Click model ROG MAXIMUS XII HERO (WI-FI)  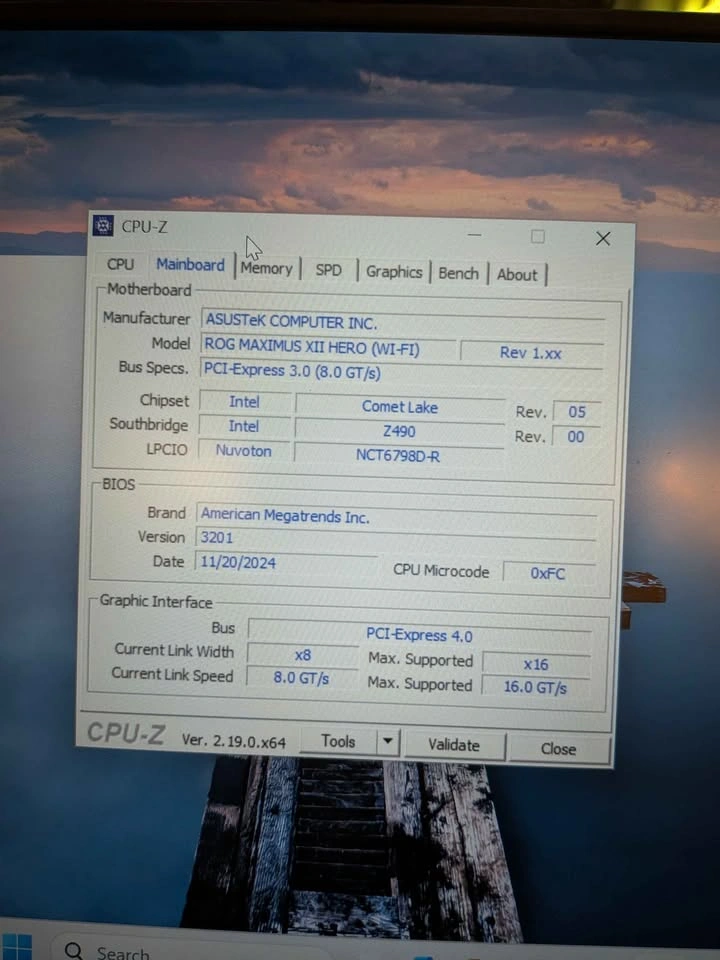329,347
